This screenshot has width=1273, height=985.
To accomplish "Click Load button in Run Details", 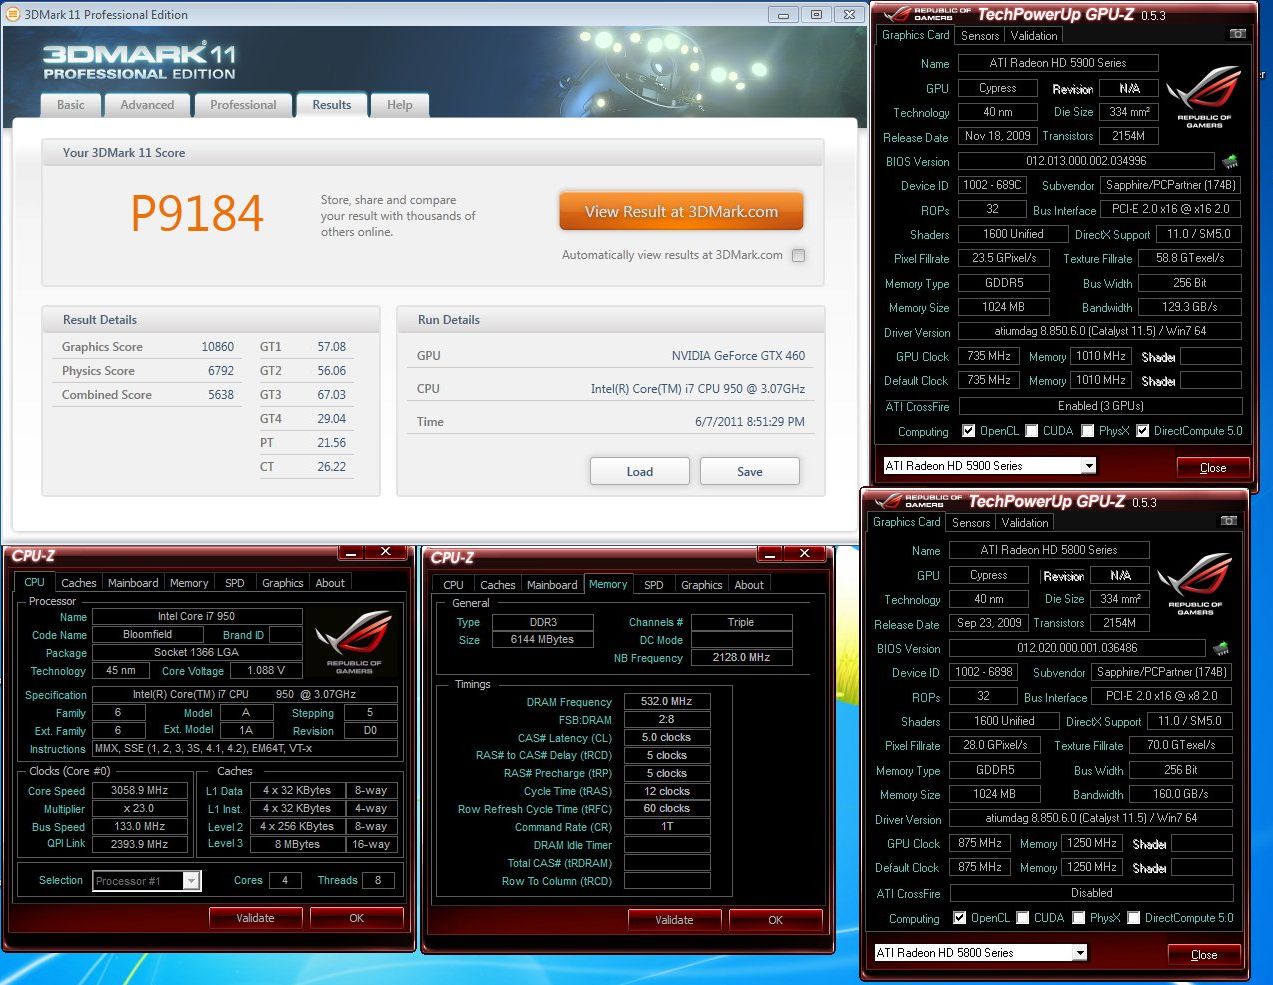I will point(640,472).
